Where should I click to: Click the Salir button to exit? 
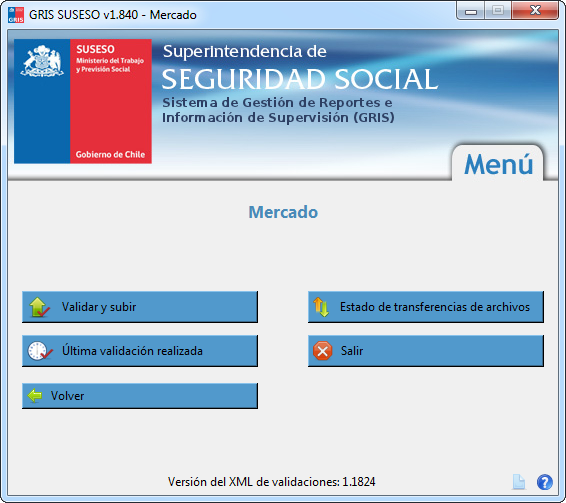426,351
